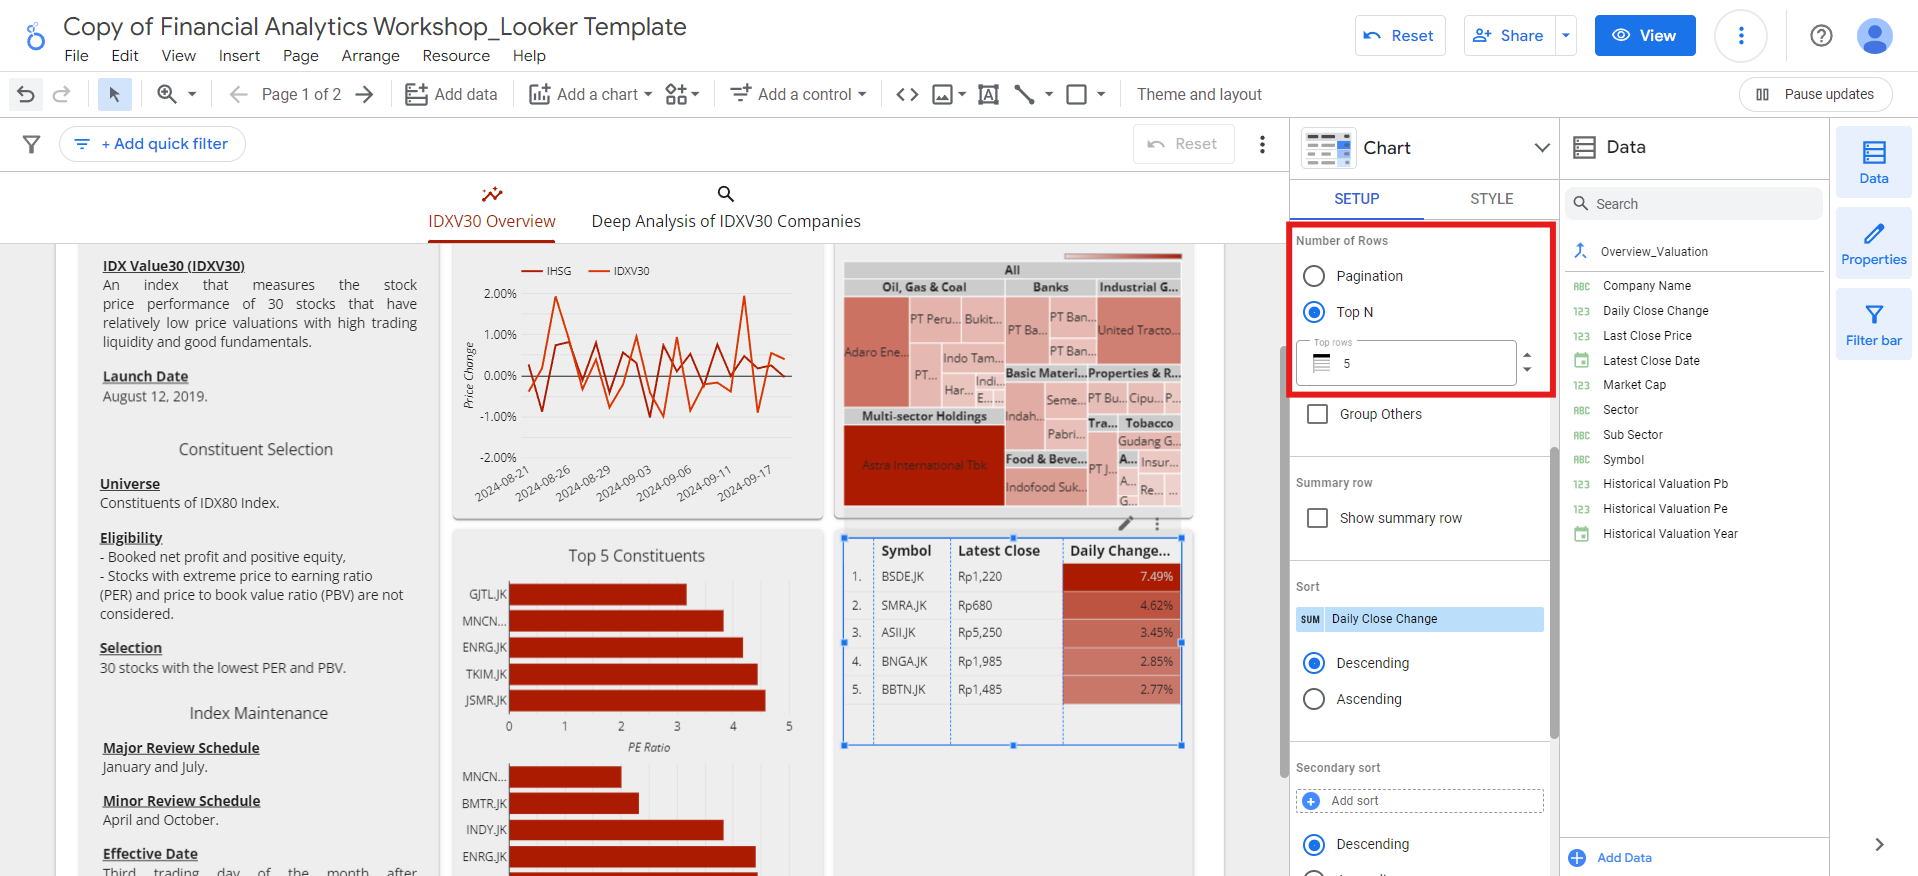Open the Properties side panel
Viewport: 1918px width, 876px height.
click(1873, 244)
